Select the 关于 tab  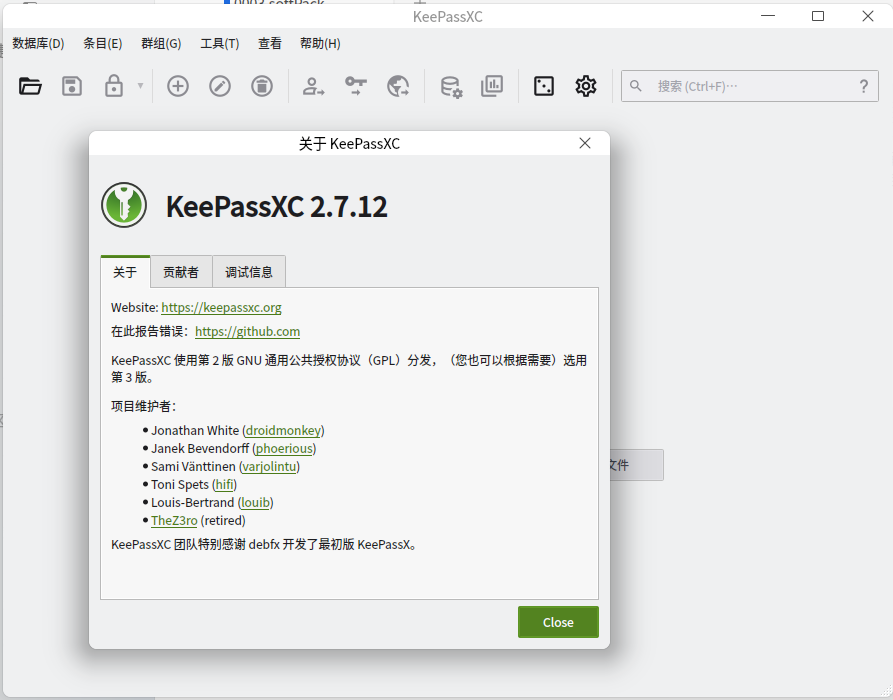click(x=125, y=272)
